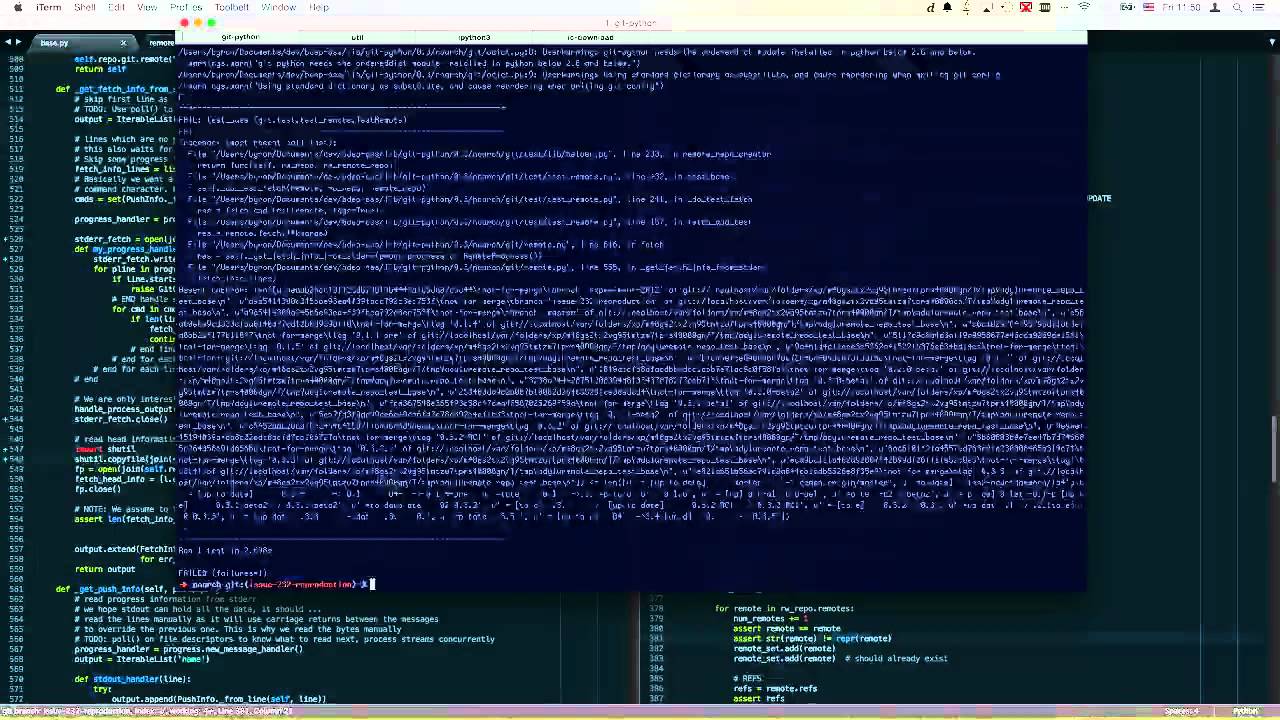Click the editor's tab scroll-left arrow
1280x720 pixels.
[8, 42]
